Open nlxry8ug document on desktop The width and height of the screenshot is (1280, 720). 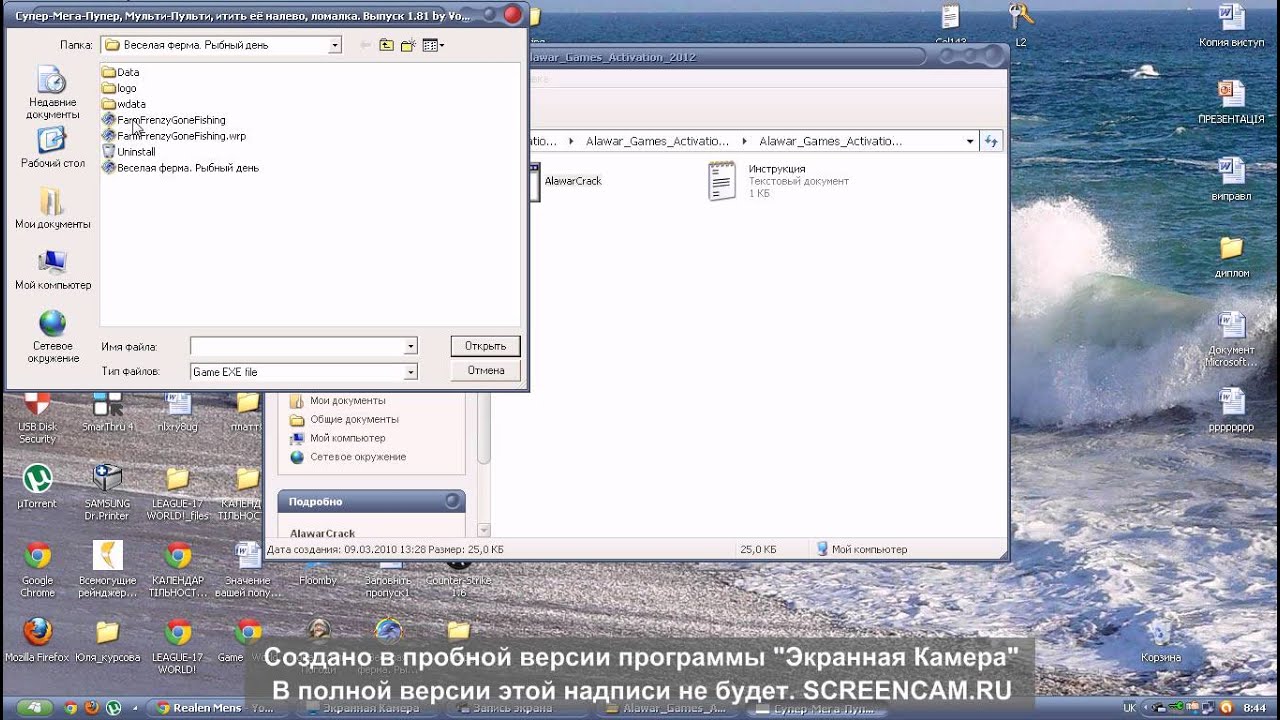178,412
